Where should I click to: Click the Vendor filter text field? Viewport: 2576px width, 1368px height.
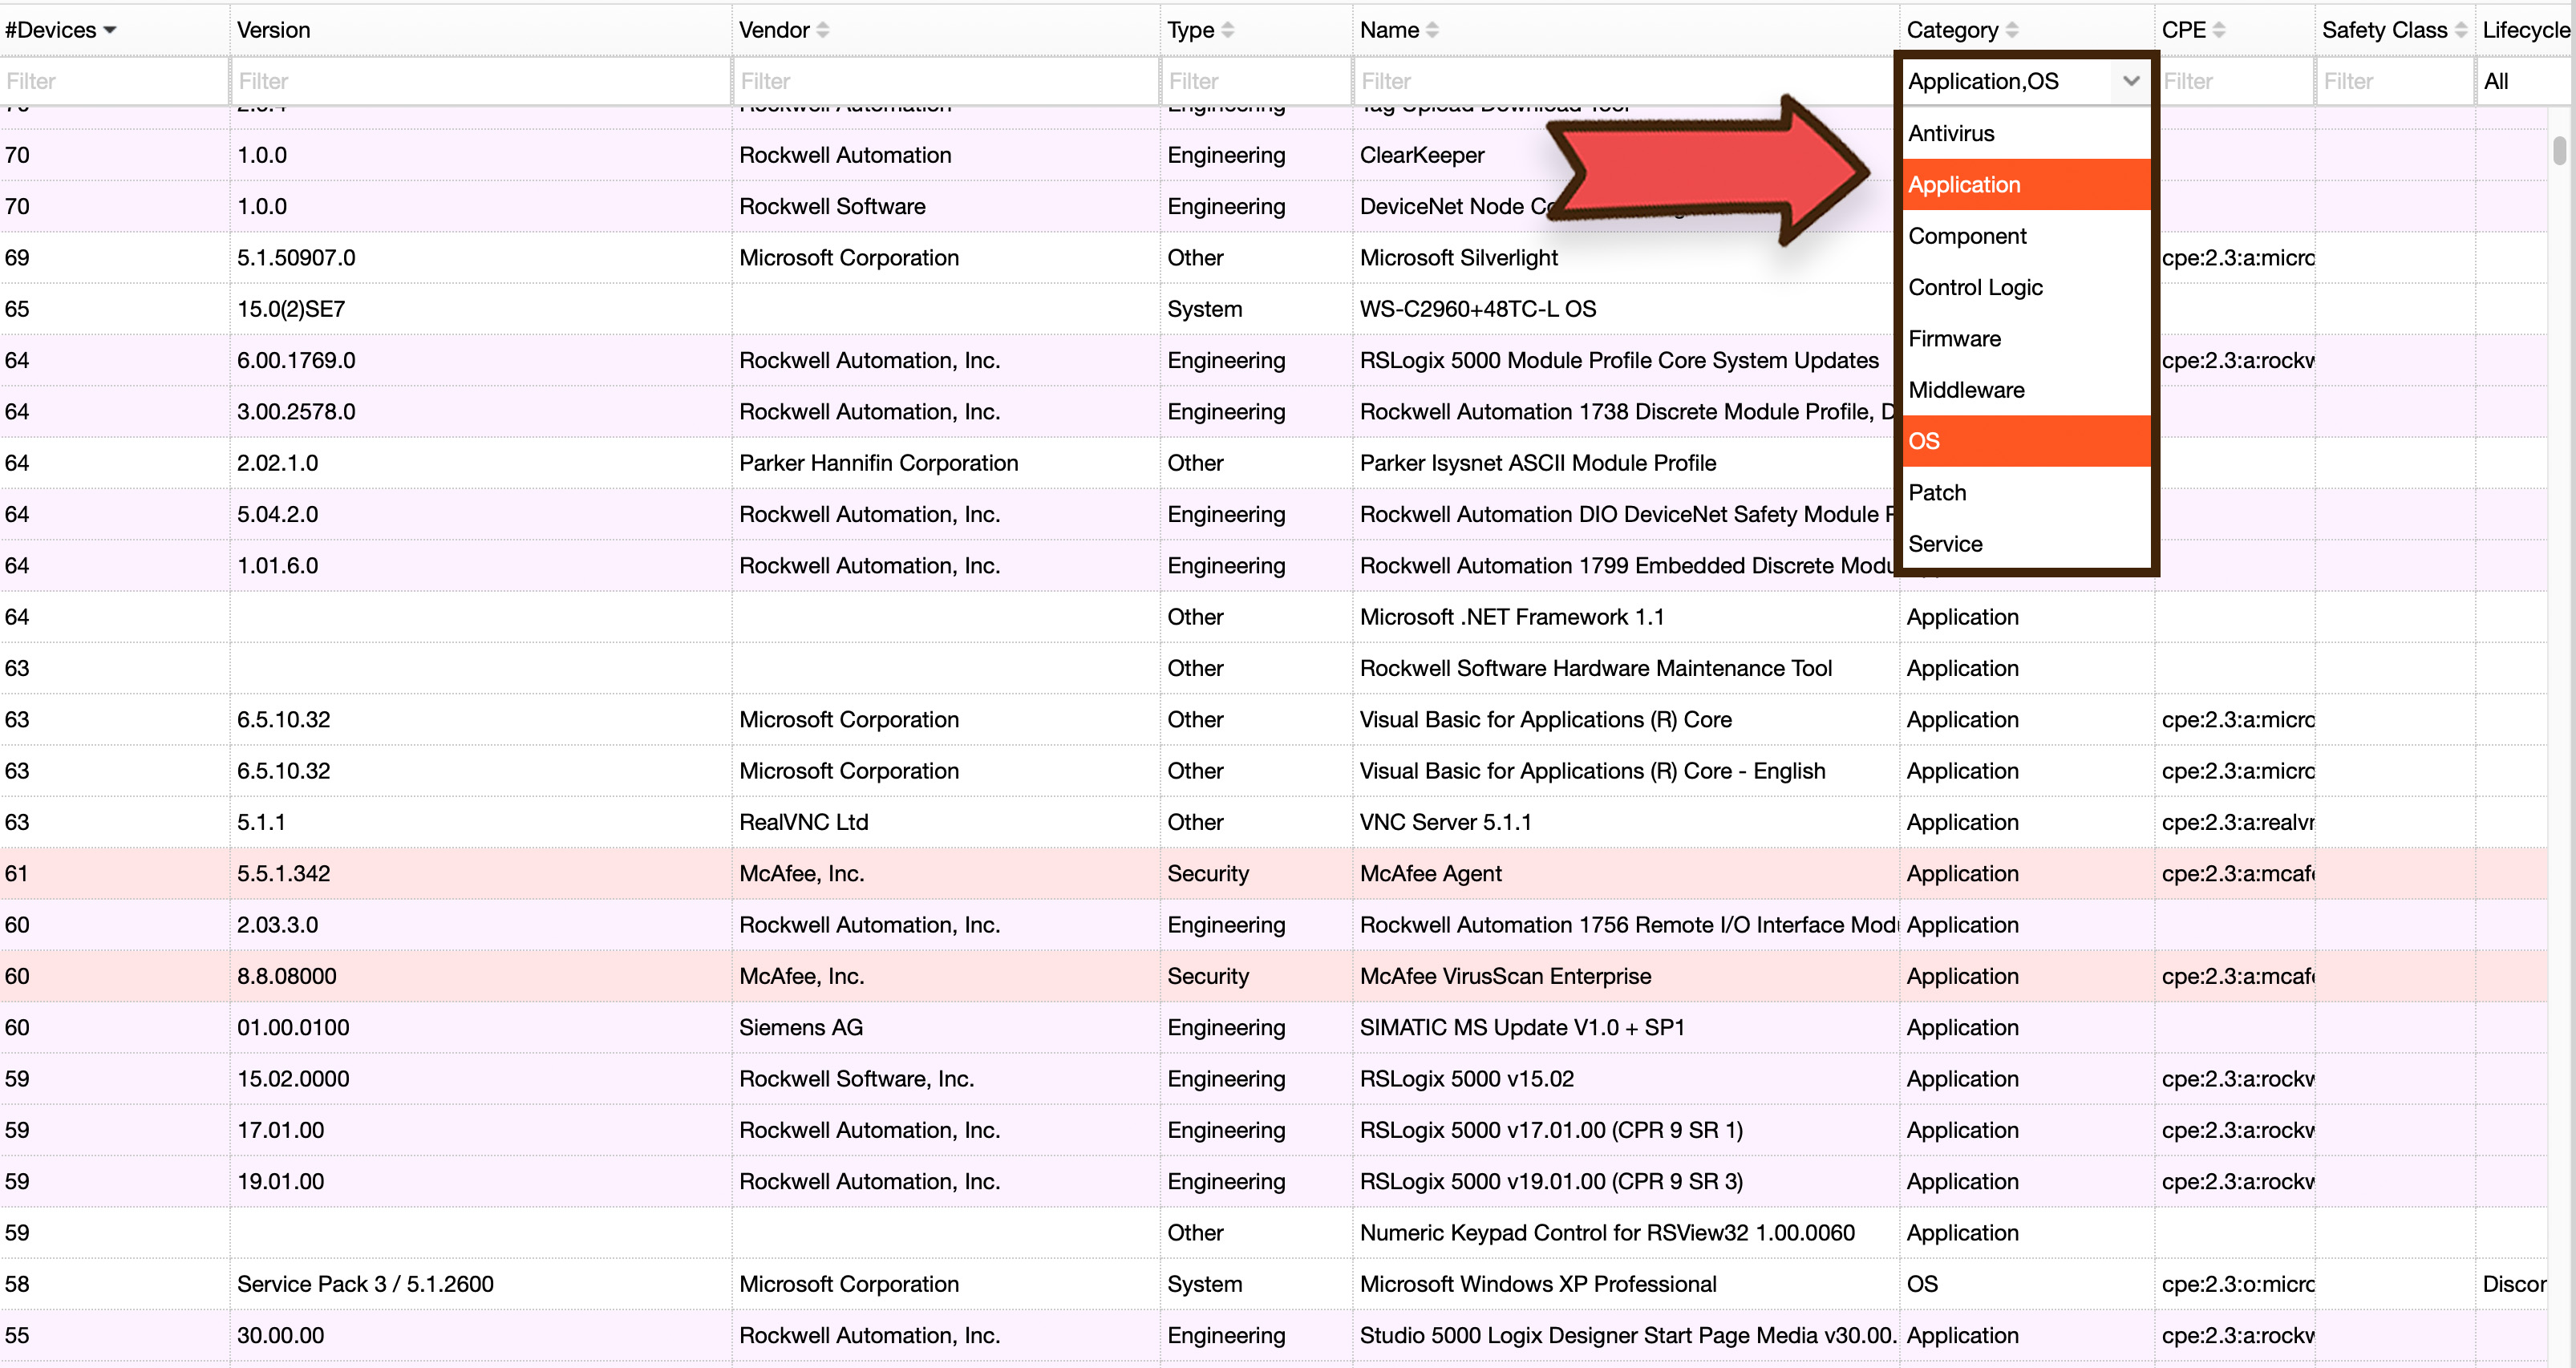click(x=945, y=81)
